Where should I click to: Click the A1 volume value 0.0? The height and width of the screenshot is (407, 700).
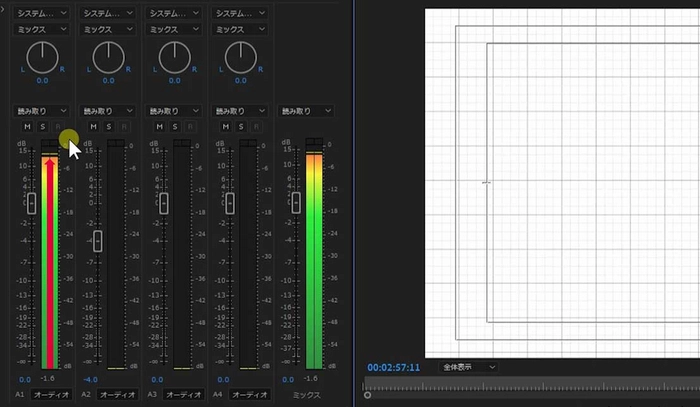click(25, 380)
